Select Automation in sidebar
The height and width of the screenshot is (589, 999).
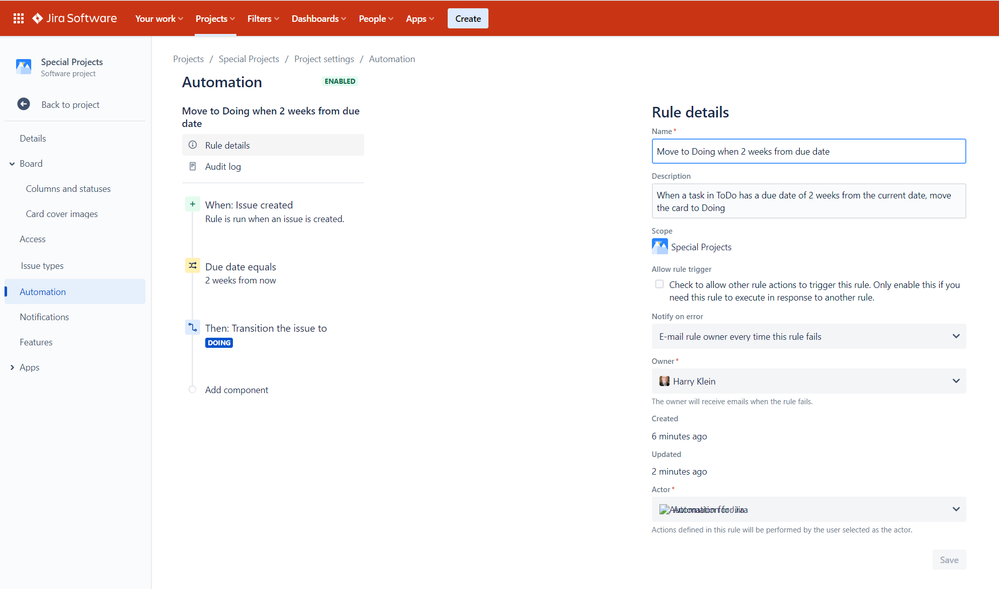75,291
